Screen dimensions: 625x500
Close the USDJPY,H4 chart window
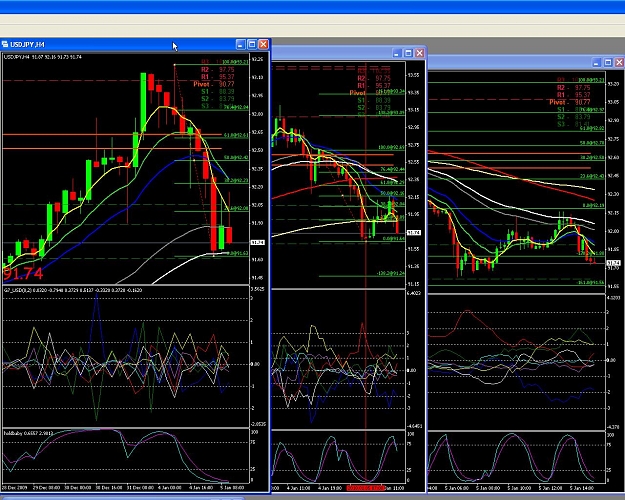pos(263,45)
